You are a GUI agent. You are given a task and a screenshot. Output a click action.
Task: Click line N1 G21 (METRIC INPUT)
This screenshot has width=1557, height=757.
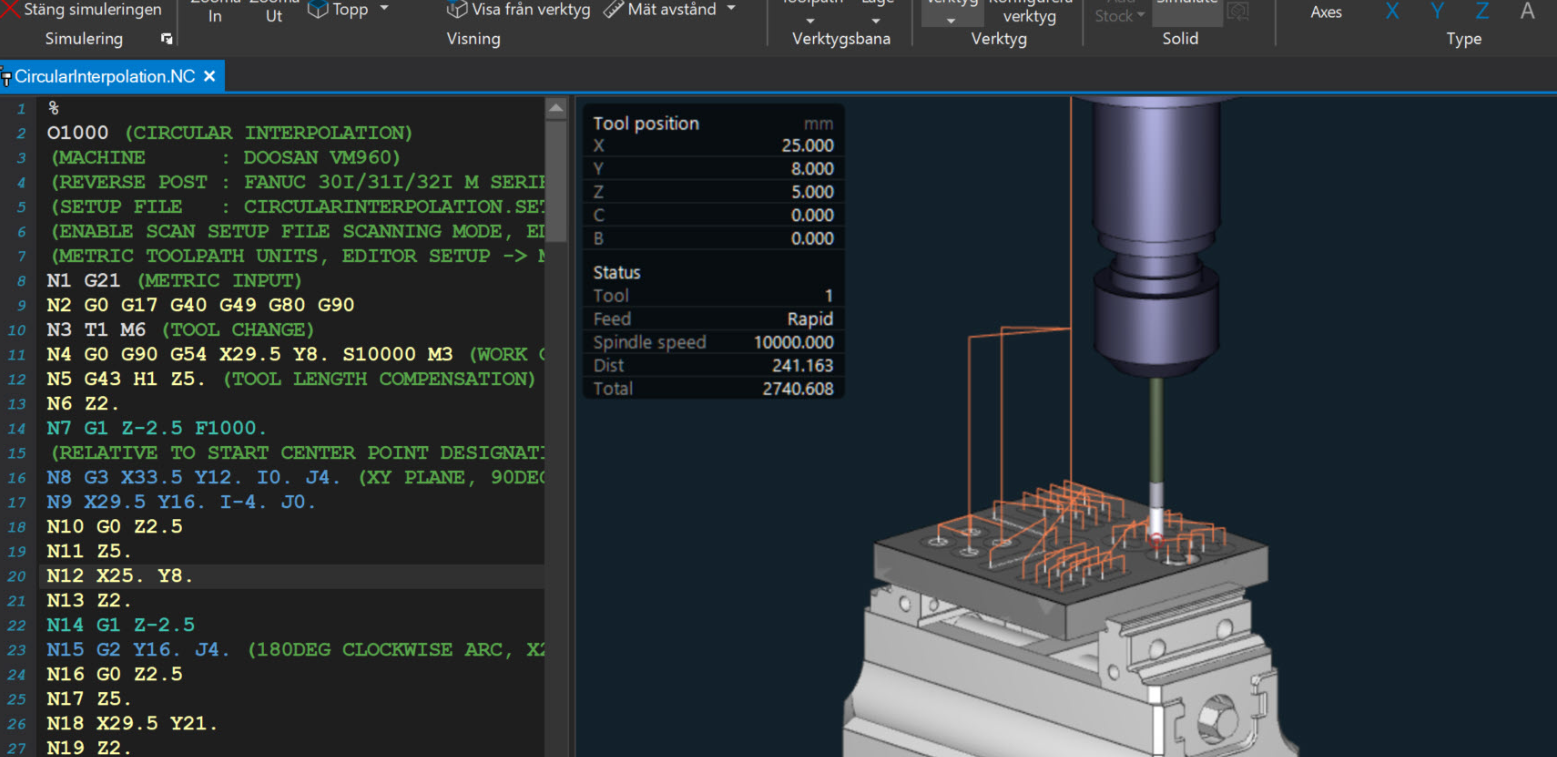pyautogui.click(x=174, y=281)
